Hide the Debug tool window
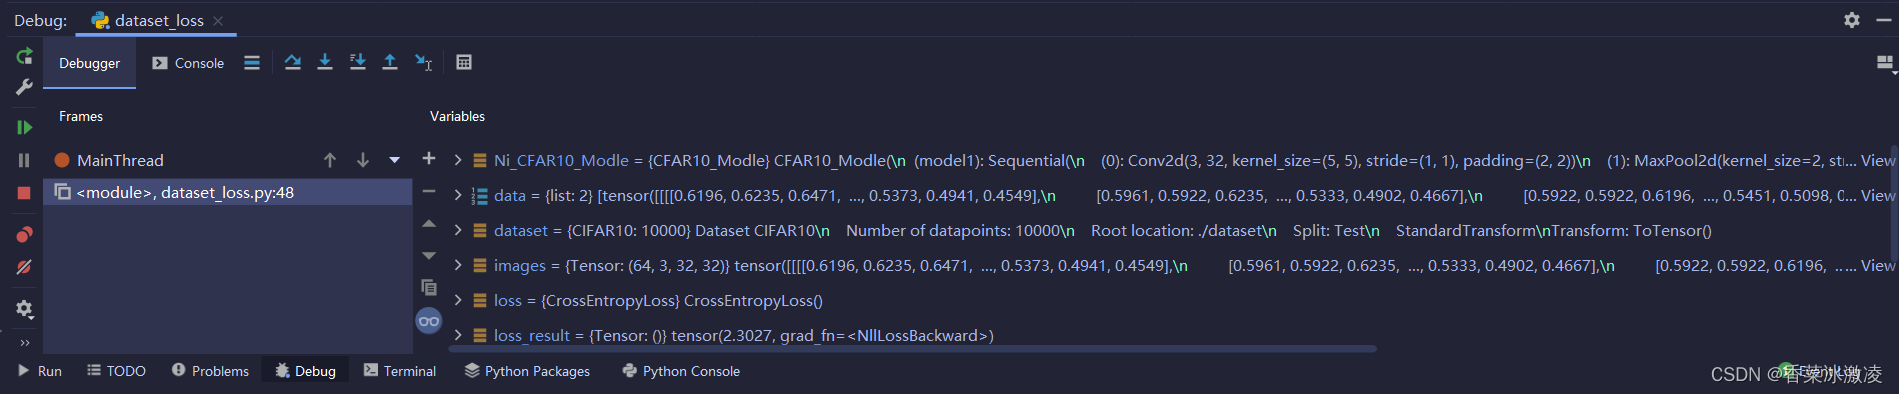The image size is (1899, 394). coord(1883,20)
